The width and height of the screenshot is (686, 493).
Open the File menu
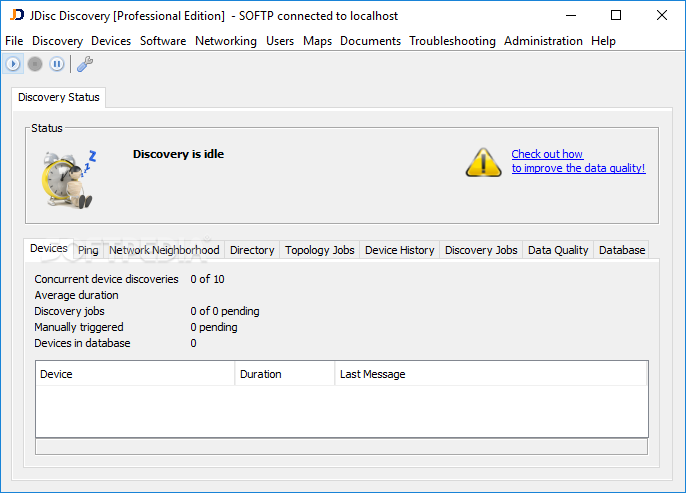(14, 41)
